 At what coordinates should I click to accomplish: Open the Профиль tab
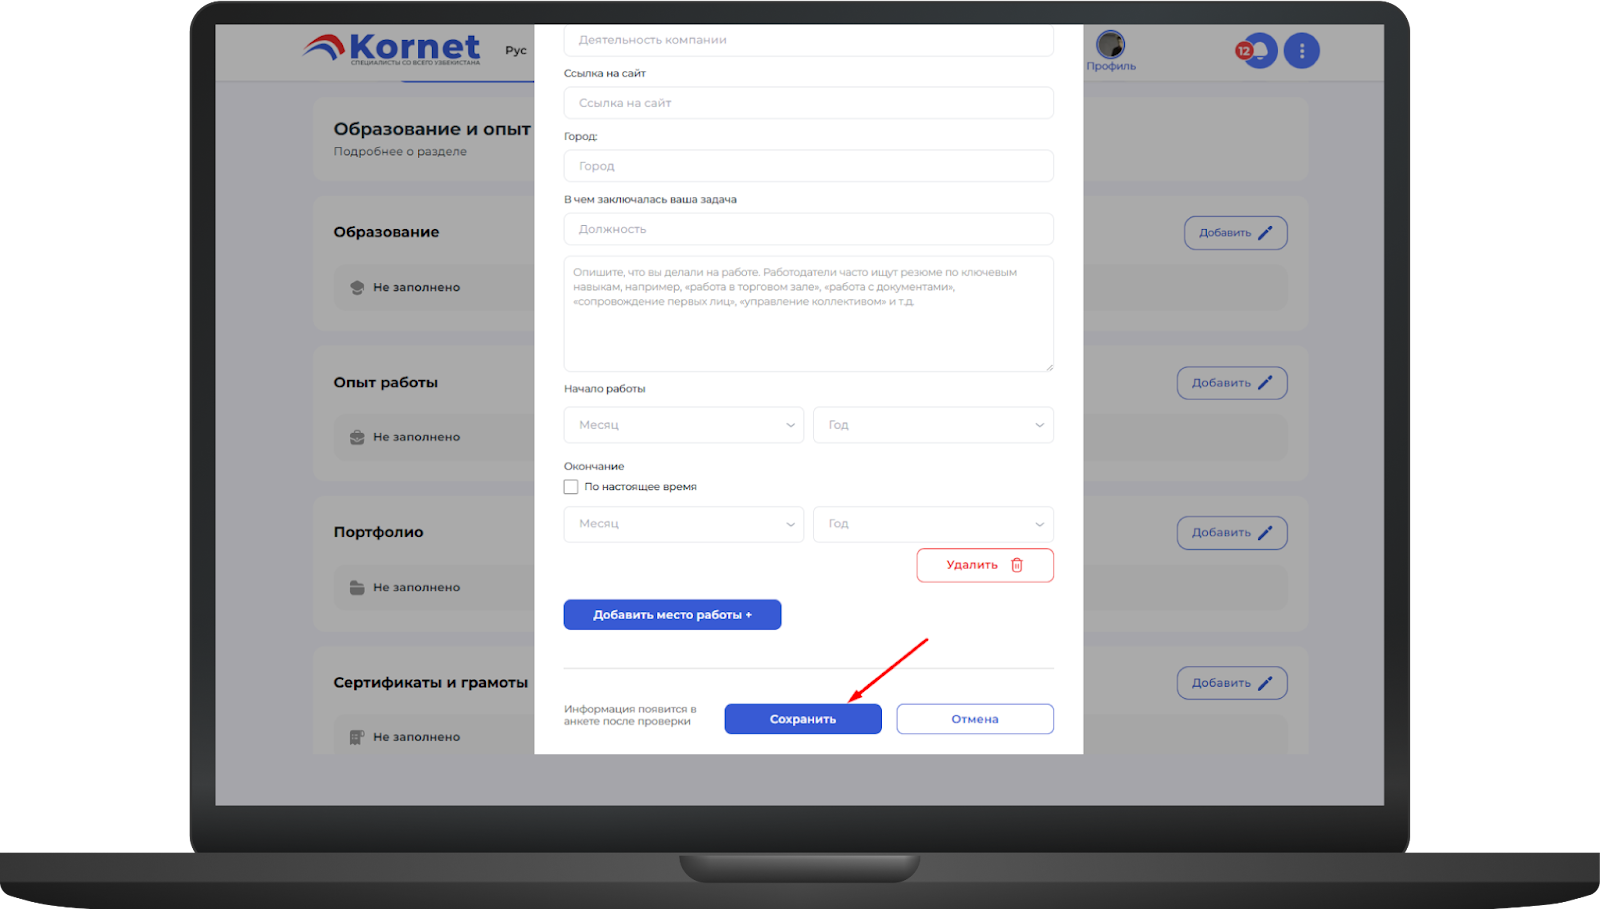tap(1111, 66)
